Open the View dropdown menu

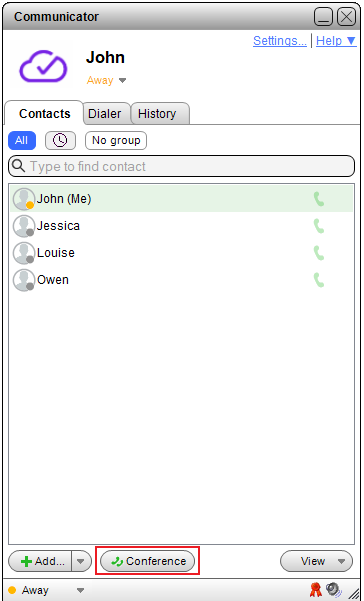click(x=316, y=562)
